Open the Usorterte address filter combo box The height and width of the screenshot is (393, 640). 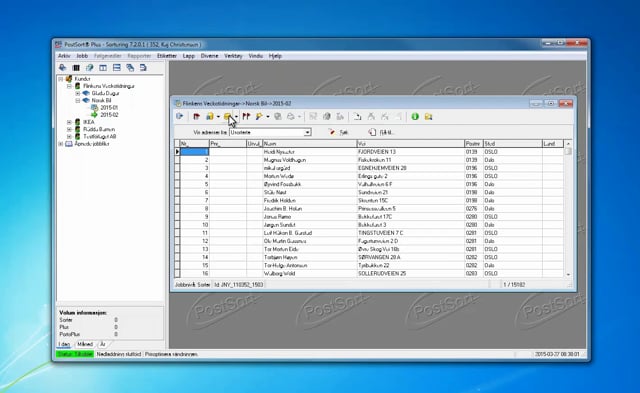click(x=270, y=132)
